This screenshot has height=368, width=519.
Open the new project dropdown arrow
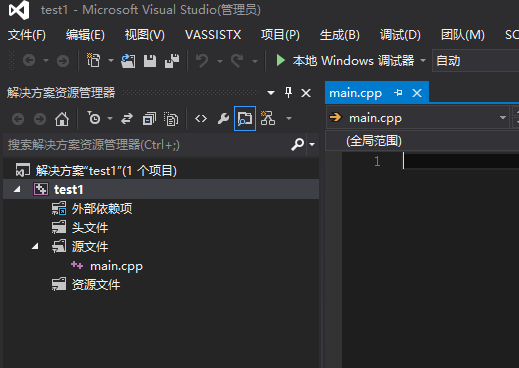(111, 61)
